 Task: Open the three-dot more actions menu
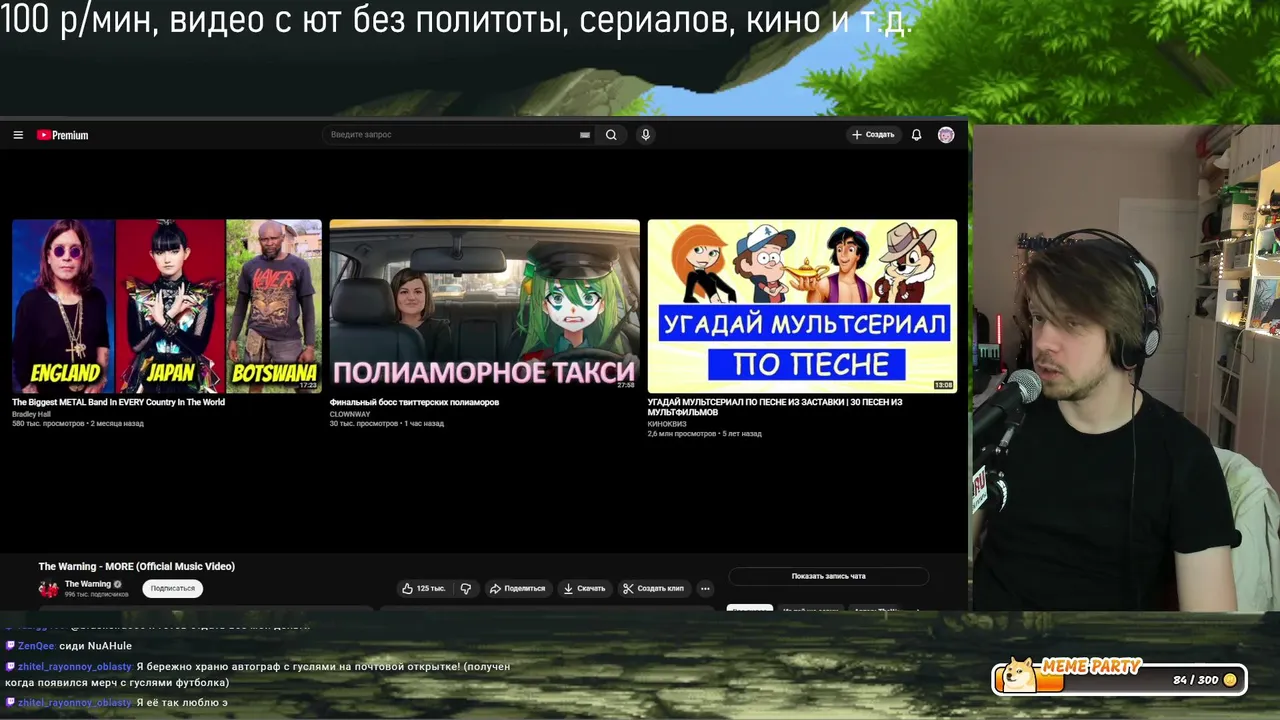coord(705,589)
